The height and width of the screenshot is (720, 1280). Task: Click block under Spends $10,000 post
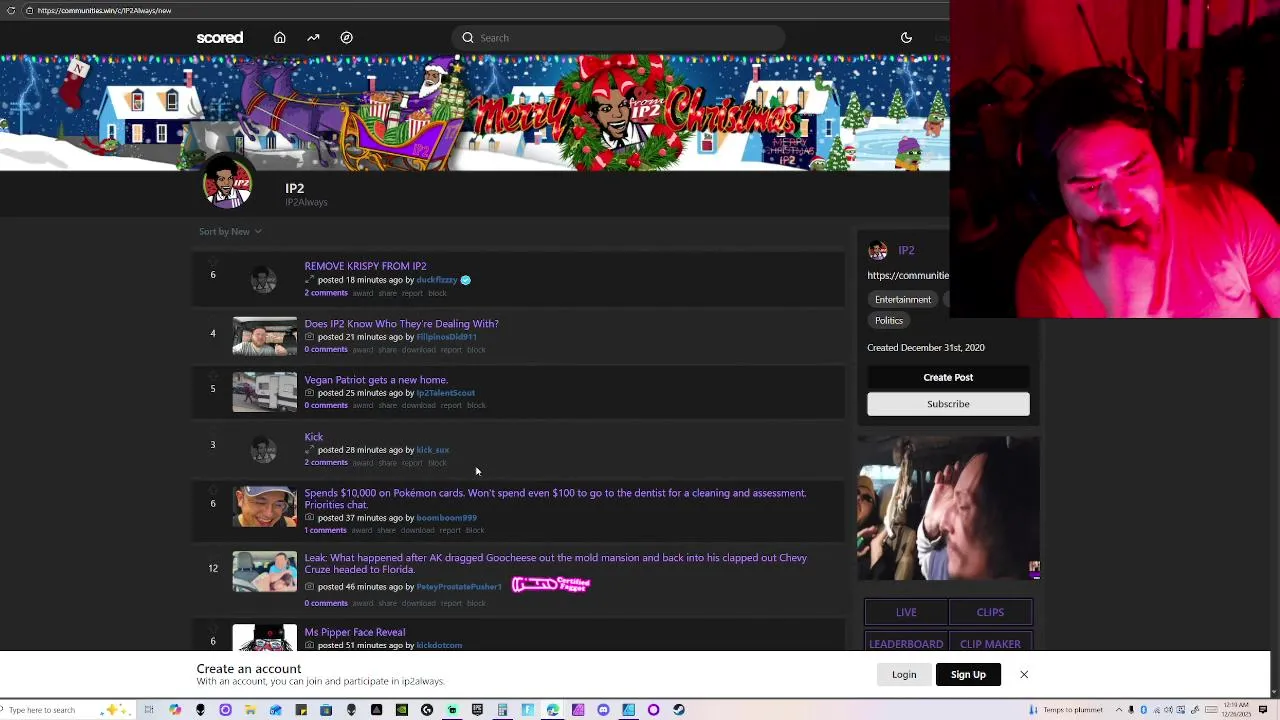coord(475,530)
